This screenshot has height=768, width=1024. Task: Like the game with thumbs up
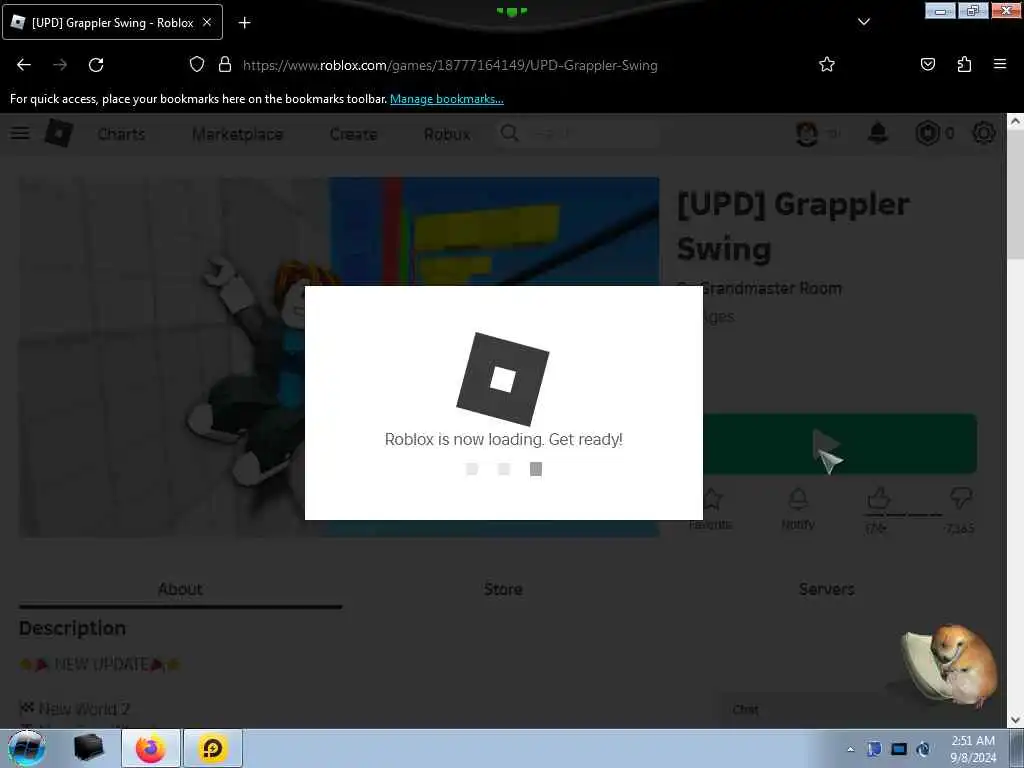tap(878, 500)
